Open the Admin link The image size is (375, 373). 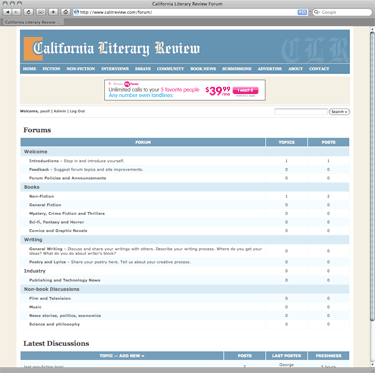[x=60, y=111]
